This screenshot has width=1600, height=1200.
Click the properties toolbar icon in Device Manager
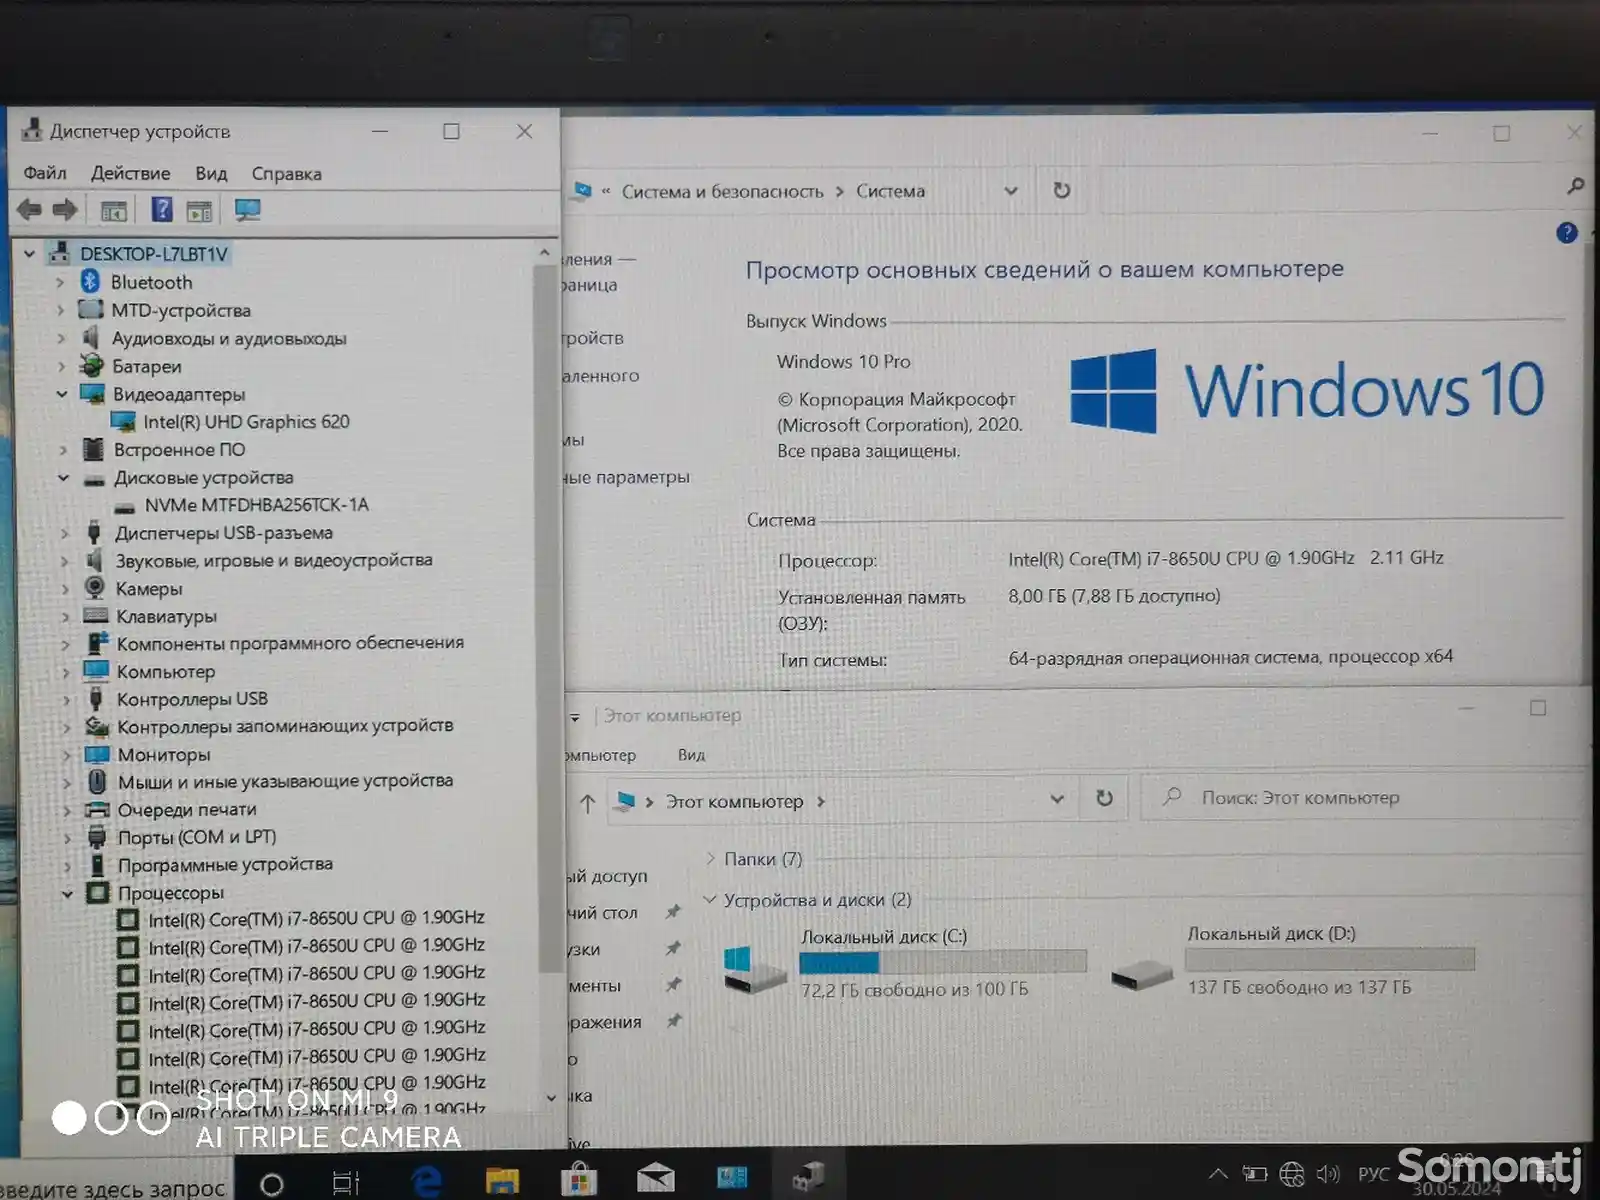[199, 211]
